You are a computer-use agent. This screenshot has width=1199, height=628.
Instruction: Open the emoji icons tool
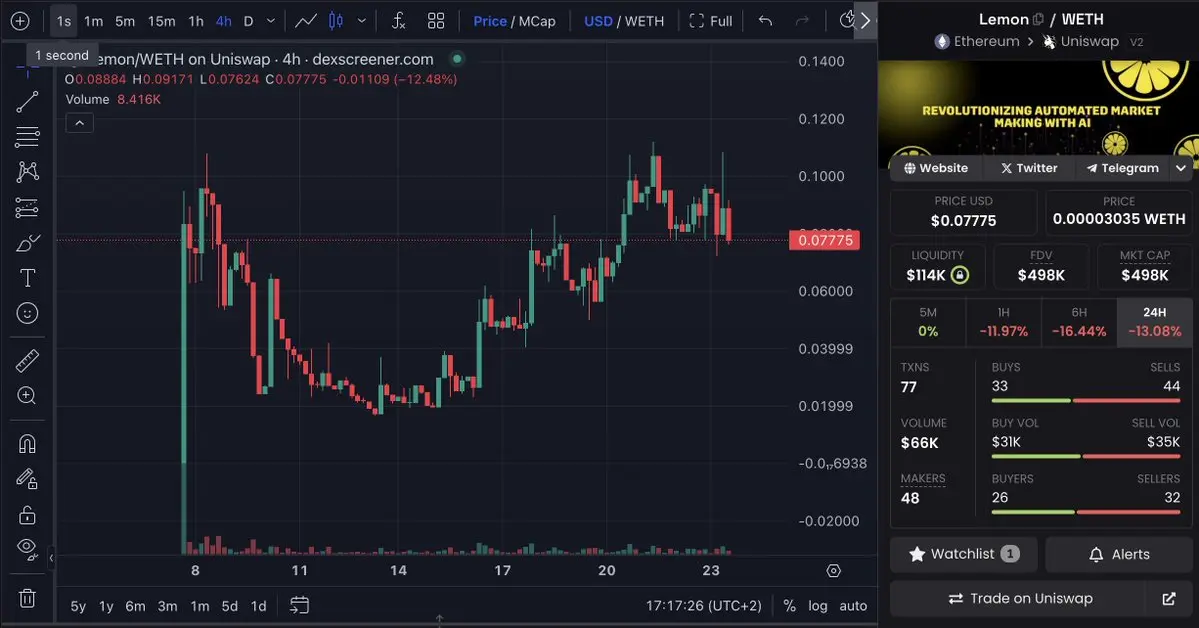point(27,313)
